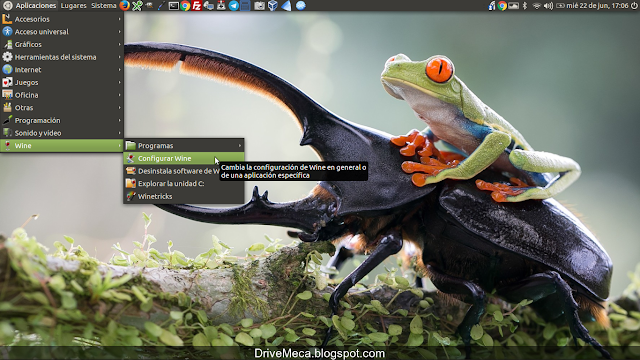Launch Google Chrome from the panel launchers
This screenshot has width=640, height=360.
click(x=185, y=6)
